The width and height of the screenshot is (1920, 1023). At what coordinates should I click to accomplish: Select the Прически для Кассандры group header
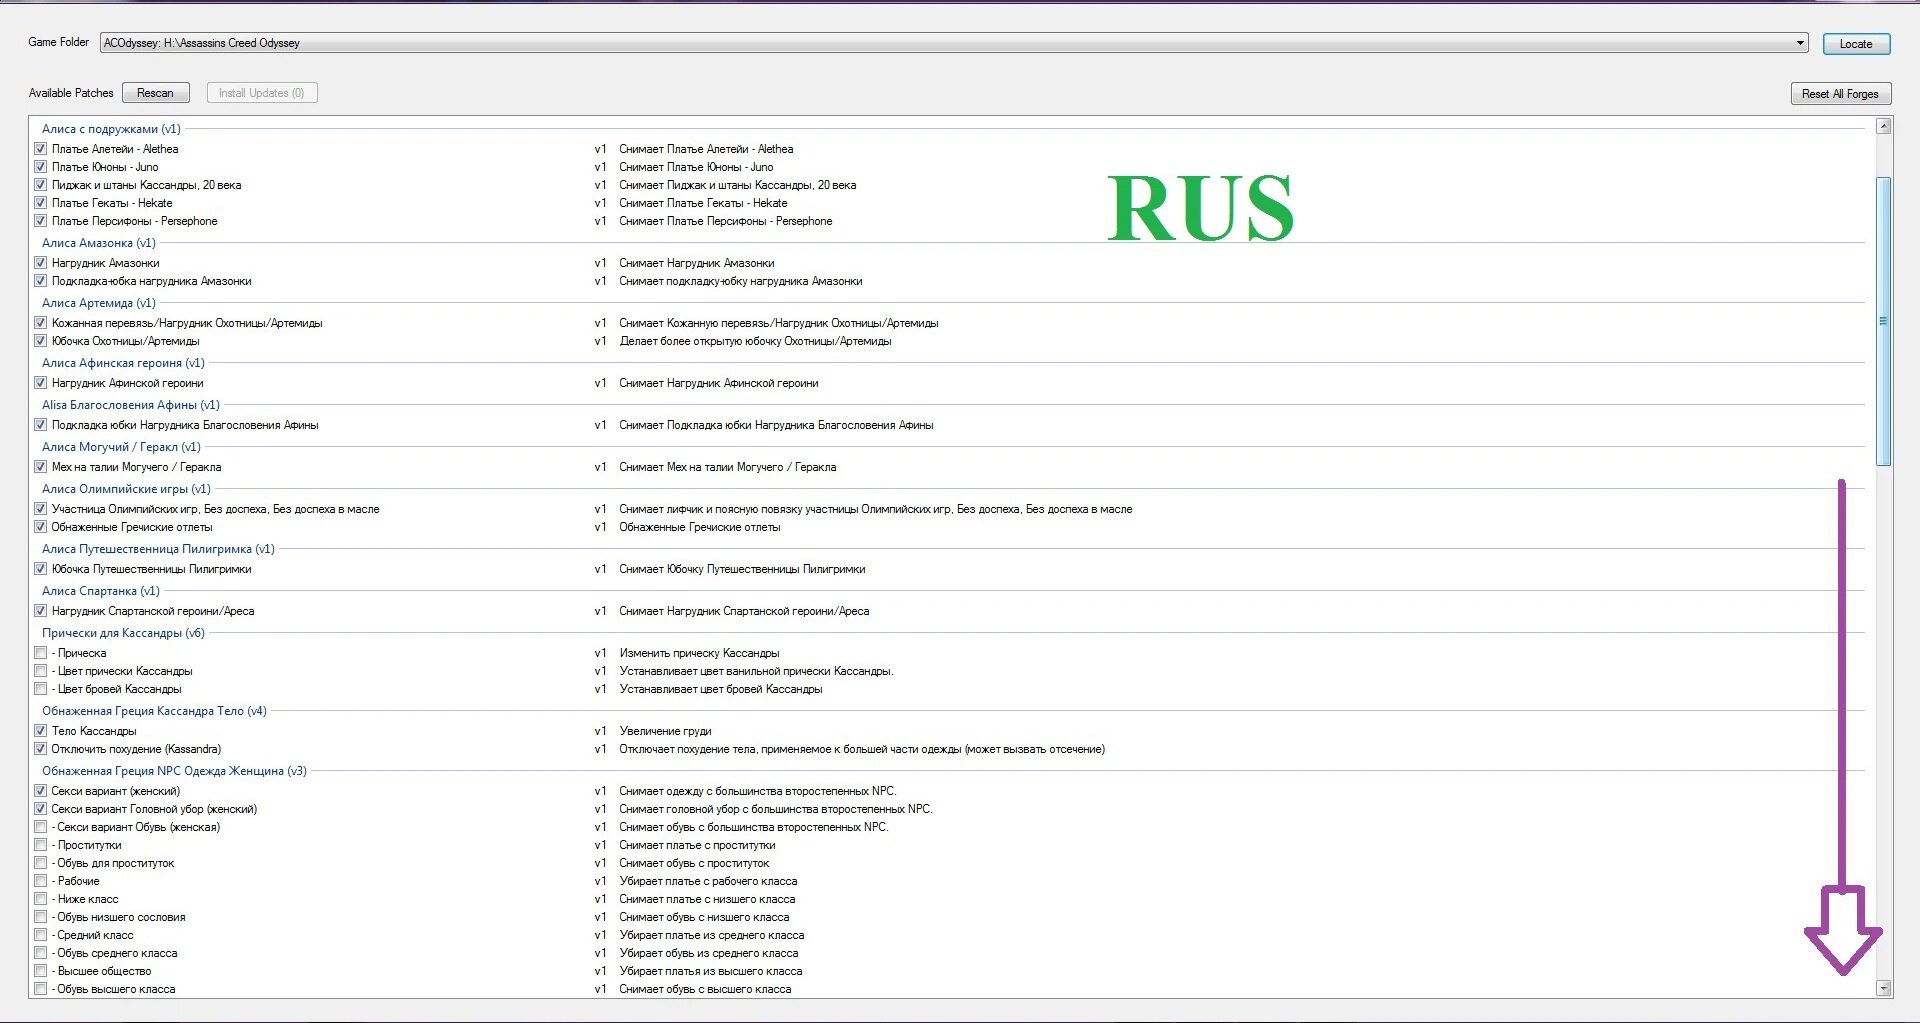tap(123, 633)
